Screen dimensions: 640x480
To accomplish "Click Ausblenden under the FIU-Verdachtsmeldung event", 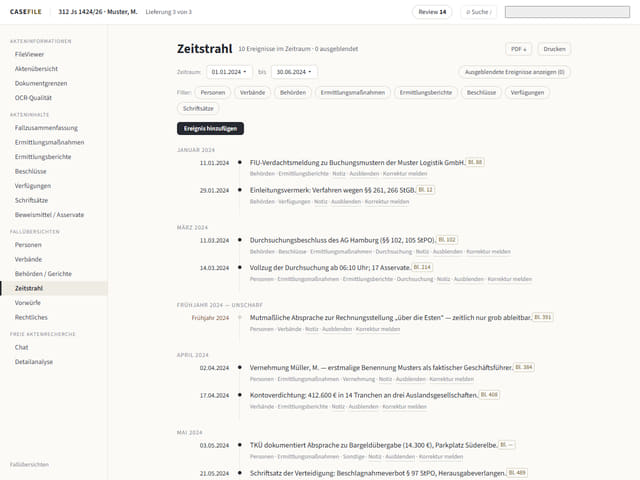I will (364, 173).
